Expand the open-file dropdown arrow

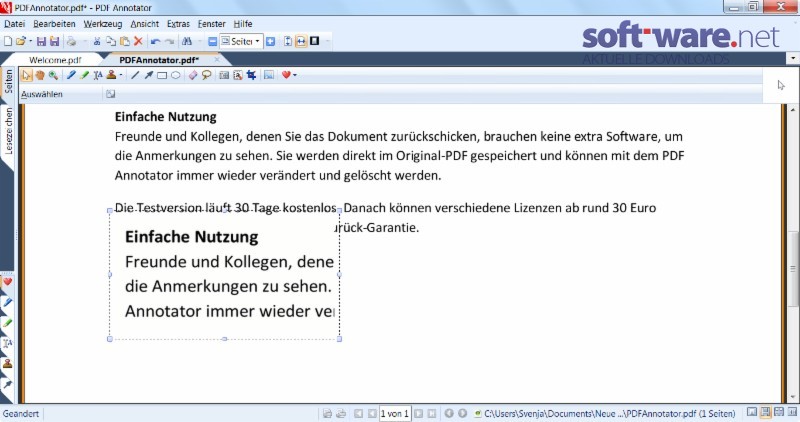[31, 41]
